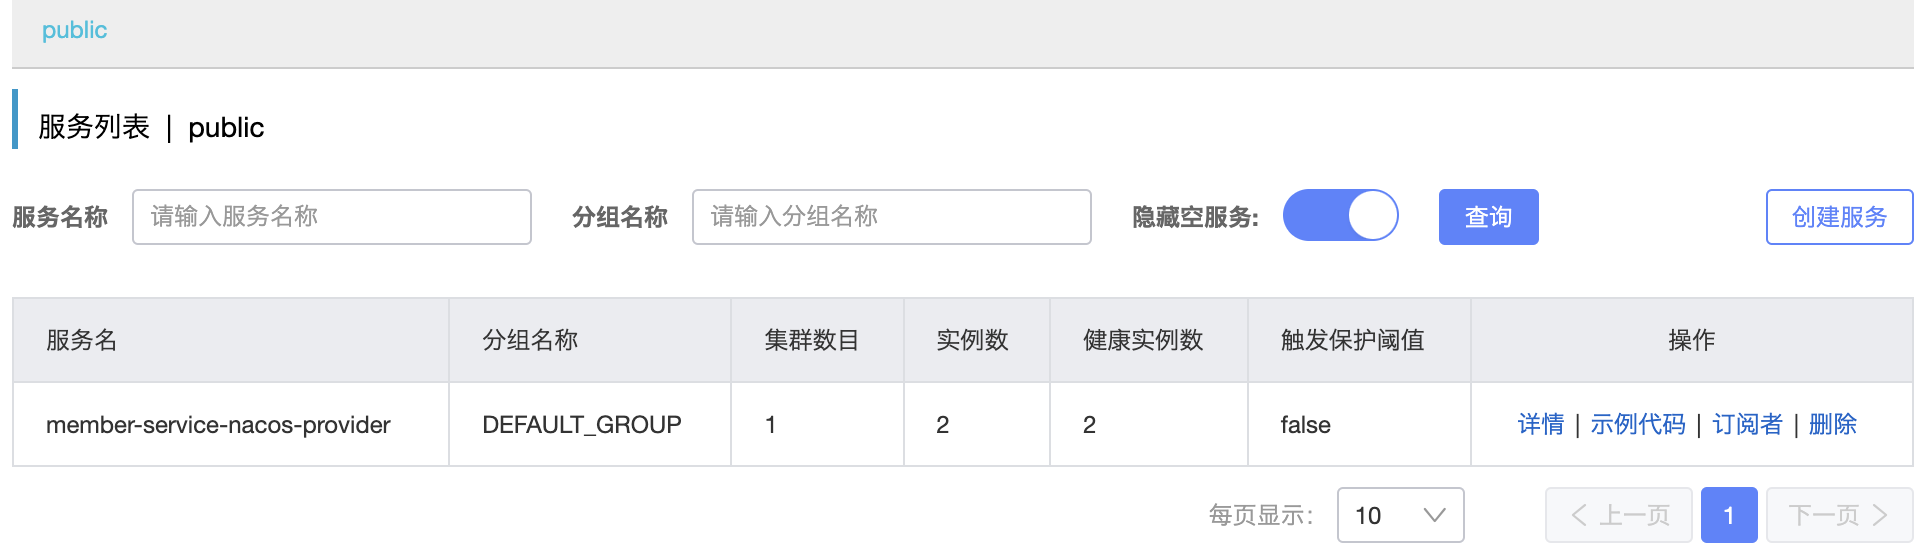The image size is (1930, 558).
Task: Click the 删除 link for the service
Action: 1832,424
